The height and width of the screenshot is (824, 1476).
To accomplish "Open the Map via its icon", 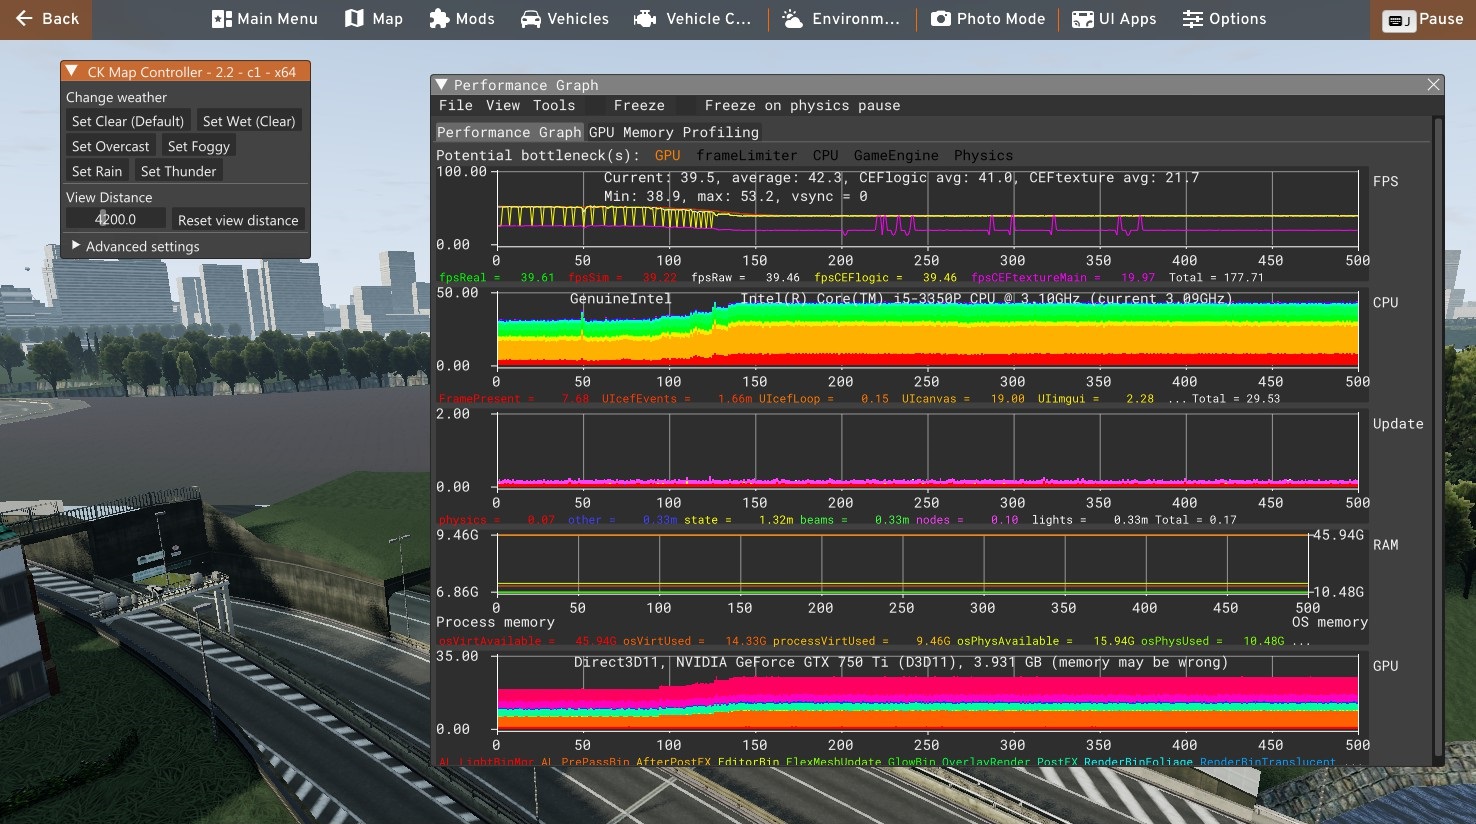I will click(x=354, y=19).
